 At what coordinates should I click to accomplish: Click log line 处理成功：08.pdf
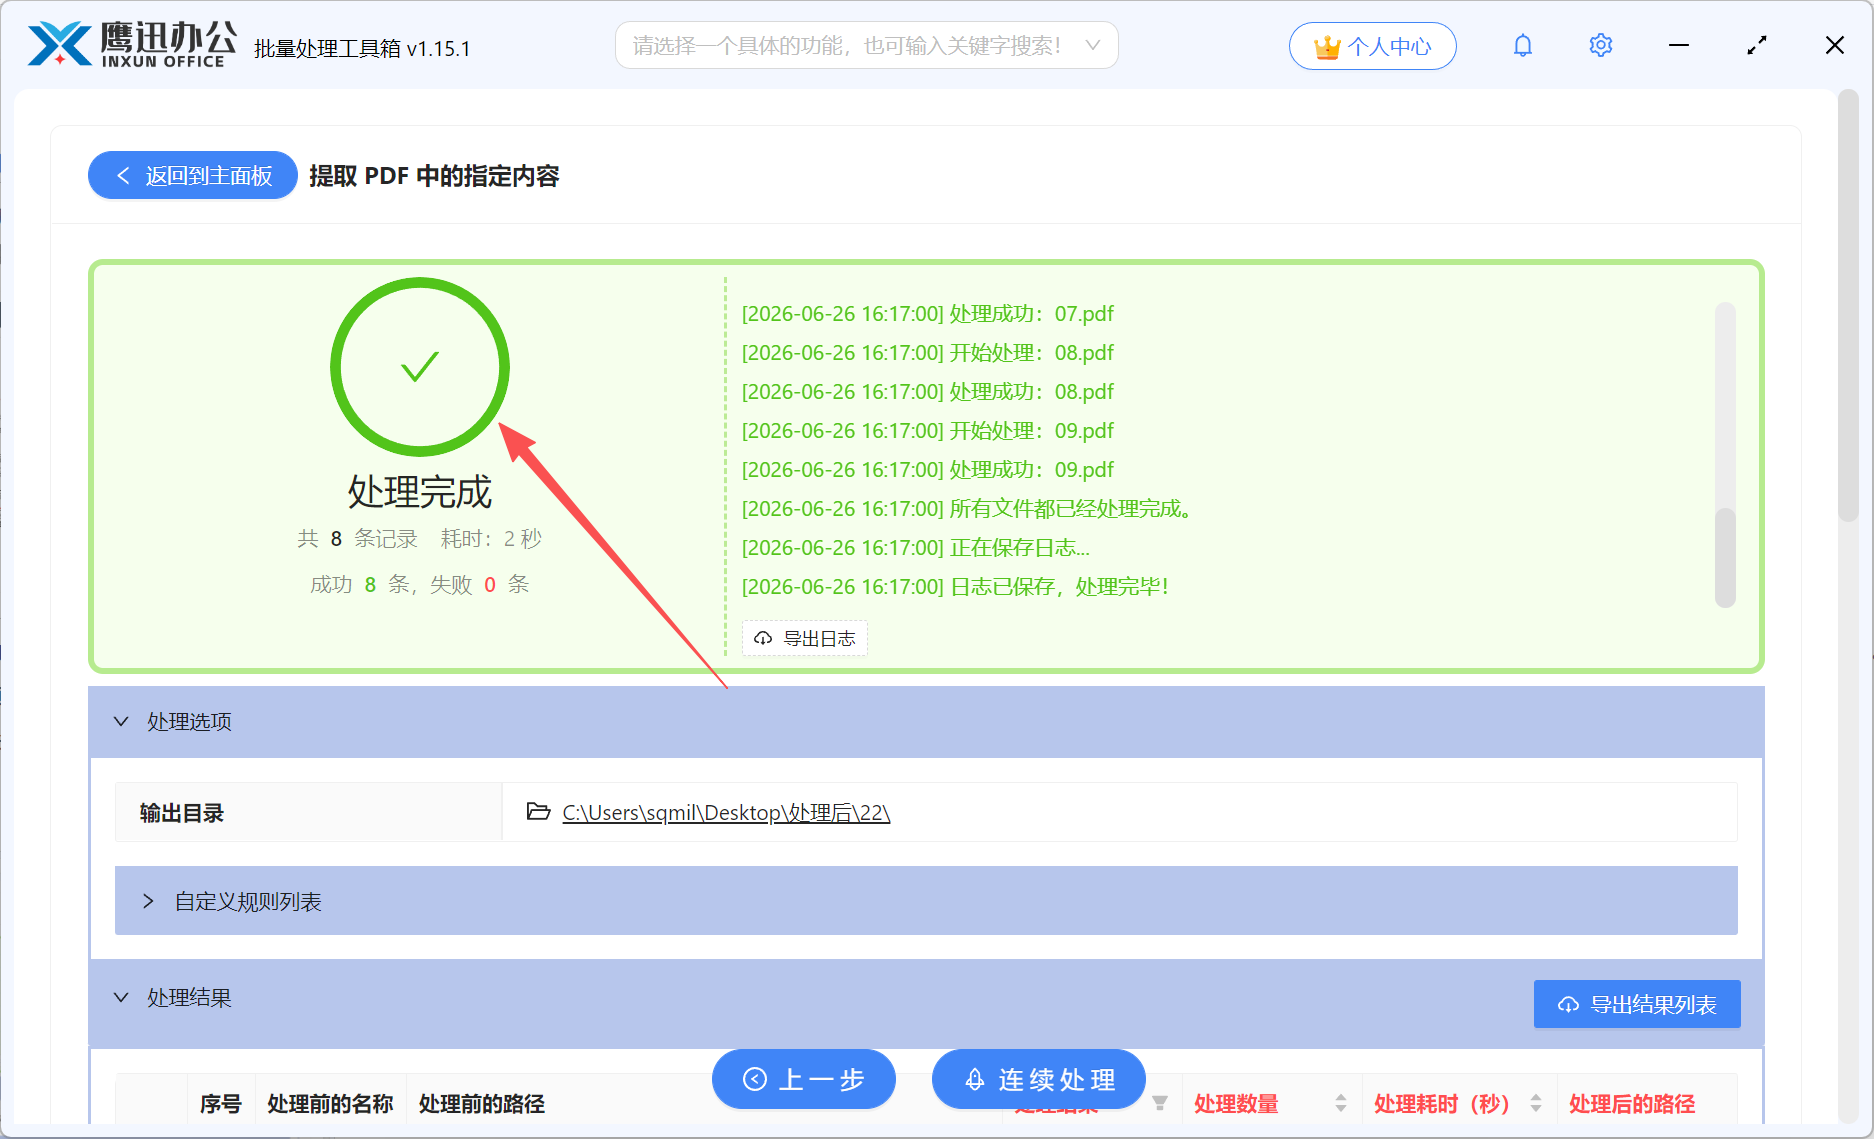click(927, 392)
